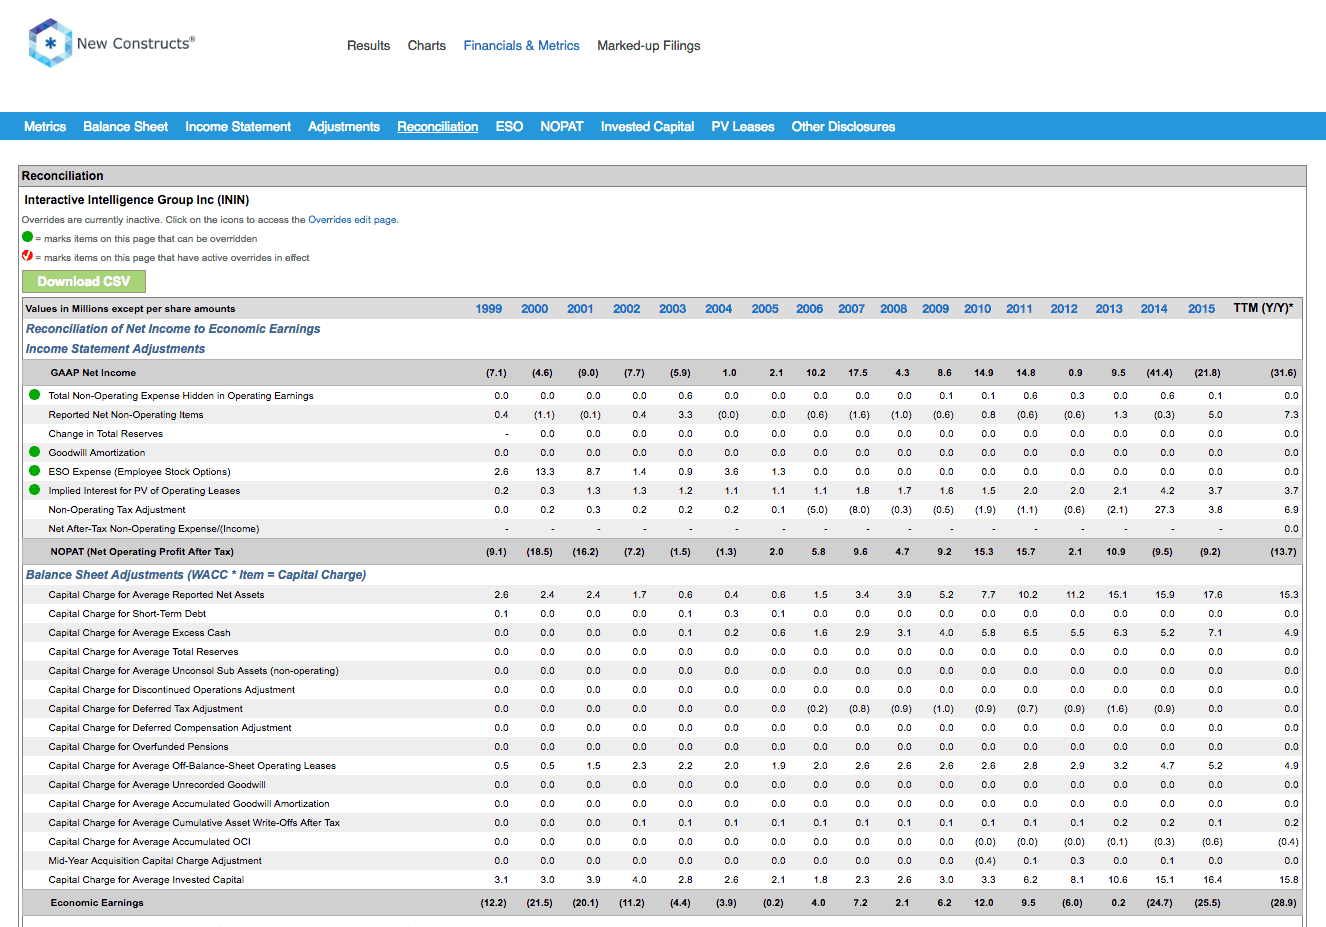Screen dimensions: 1326x927
Task: Select Financials & Metrics navigation item
Action: (x=521, y=46)
